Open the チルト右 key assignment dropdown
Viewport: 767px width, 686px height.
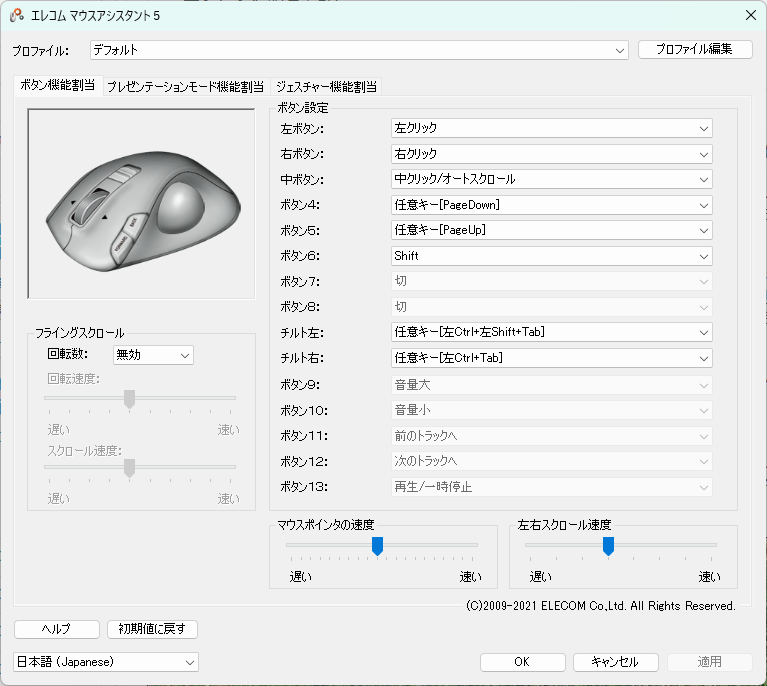coord(552,358)
